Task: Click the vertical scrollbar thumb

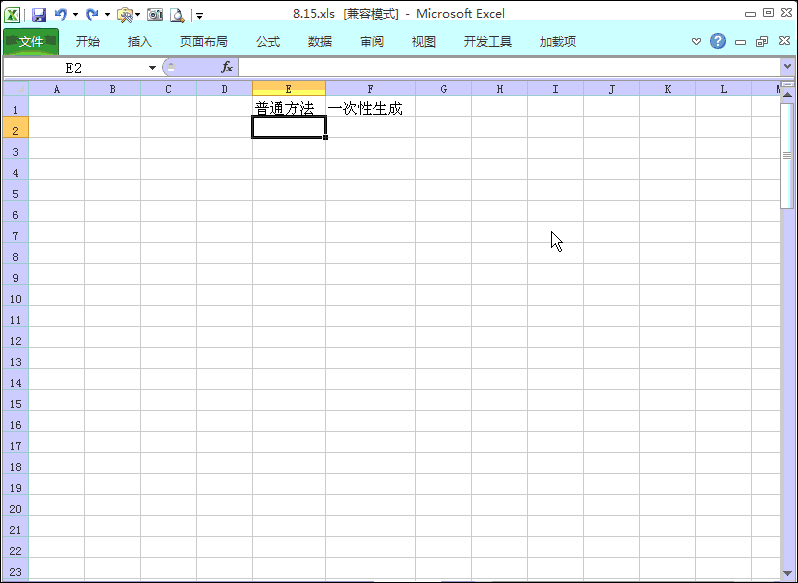Action: 787,155
